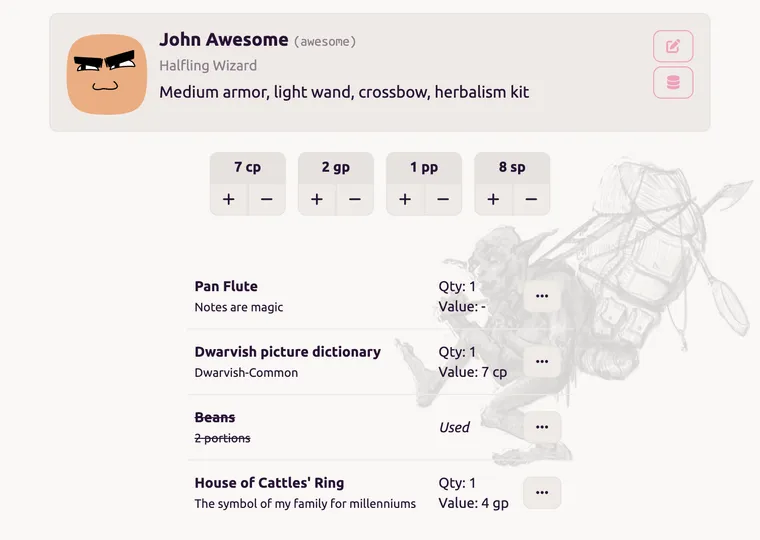Select the Dwarvish picture dictionary entry
The image size is (760, 540).
coord(288,352)
